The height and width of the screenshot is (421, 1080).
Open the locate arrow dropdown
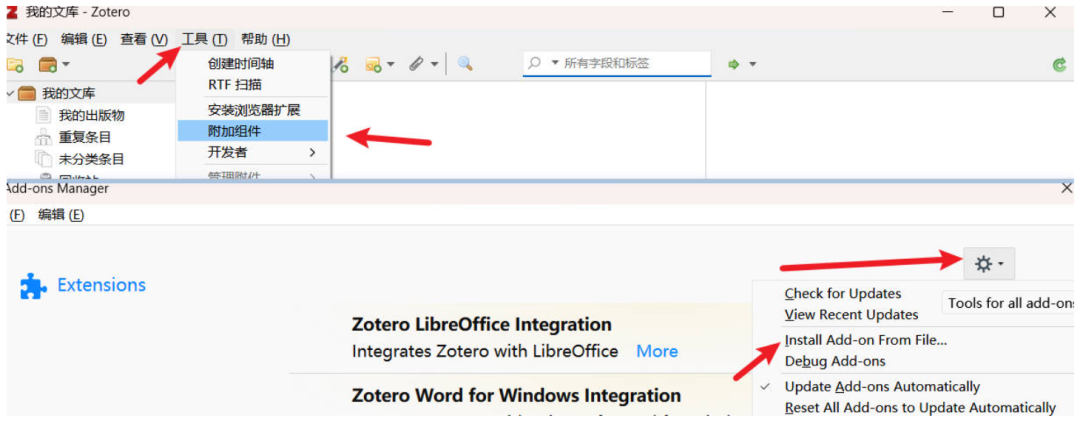[752, 65]
